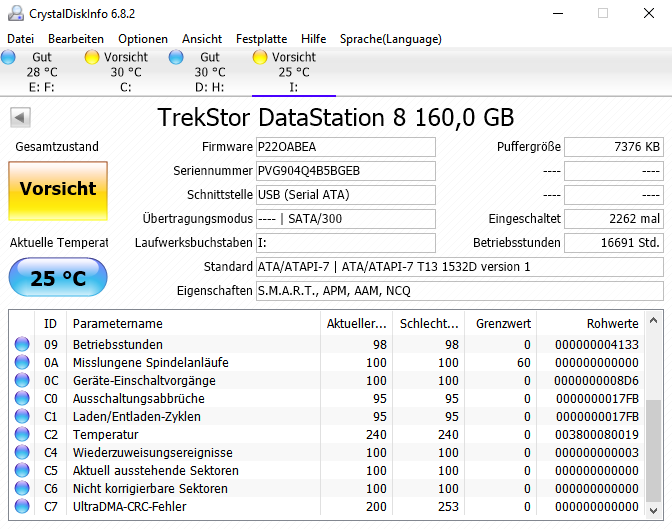672x529 pixels.
Task: Select the blue status orb for E: F: drive
Action: tap(8, 57)
